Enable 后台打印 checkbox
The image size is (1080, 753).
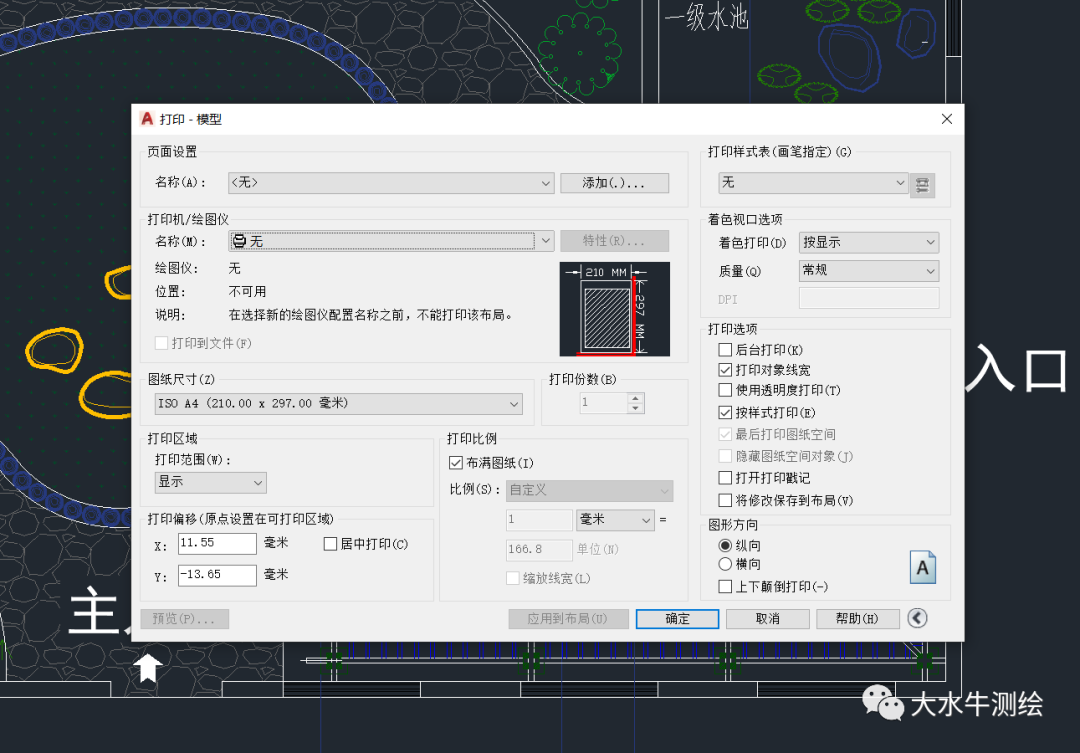tap(726, 350)
